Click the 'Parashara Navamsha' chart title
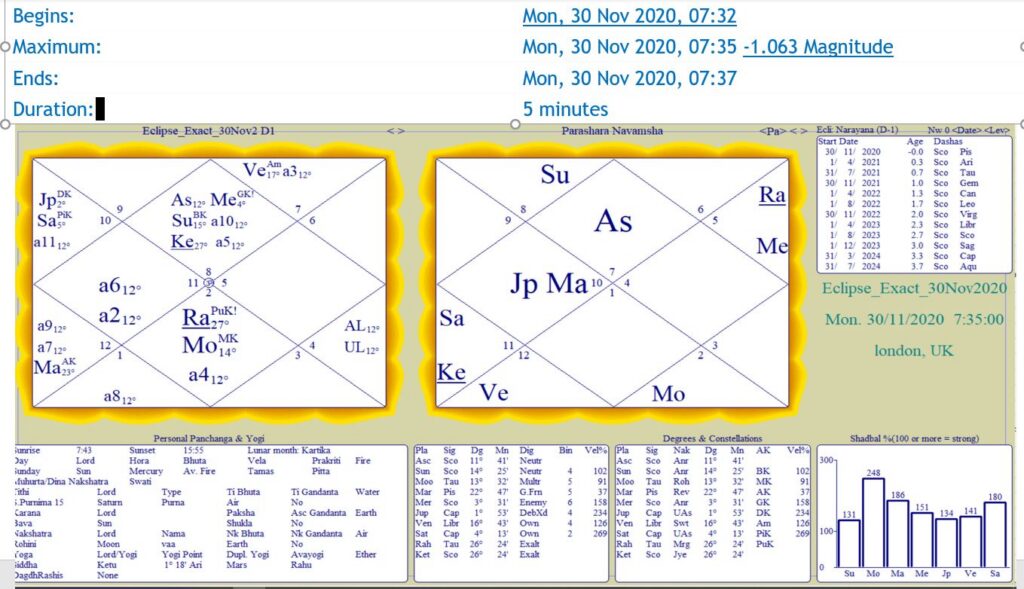Image resolution: width=1024 pixels, height=589 pixels. (x=612, y=131)
